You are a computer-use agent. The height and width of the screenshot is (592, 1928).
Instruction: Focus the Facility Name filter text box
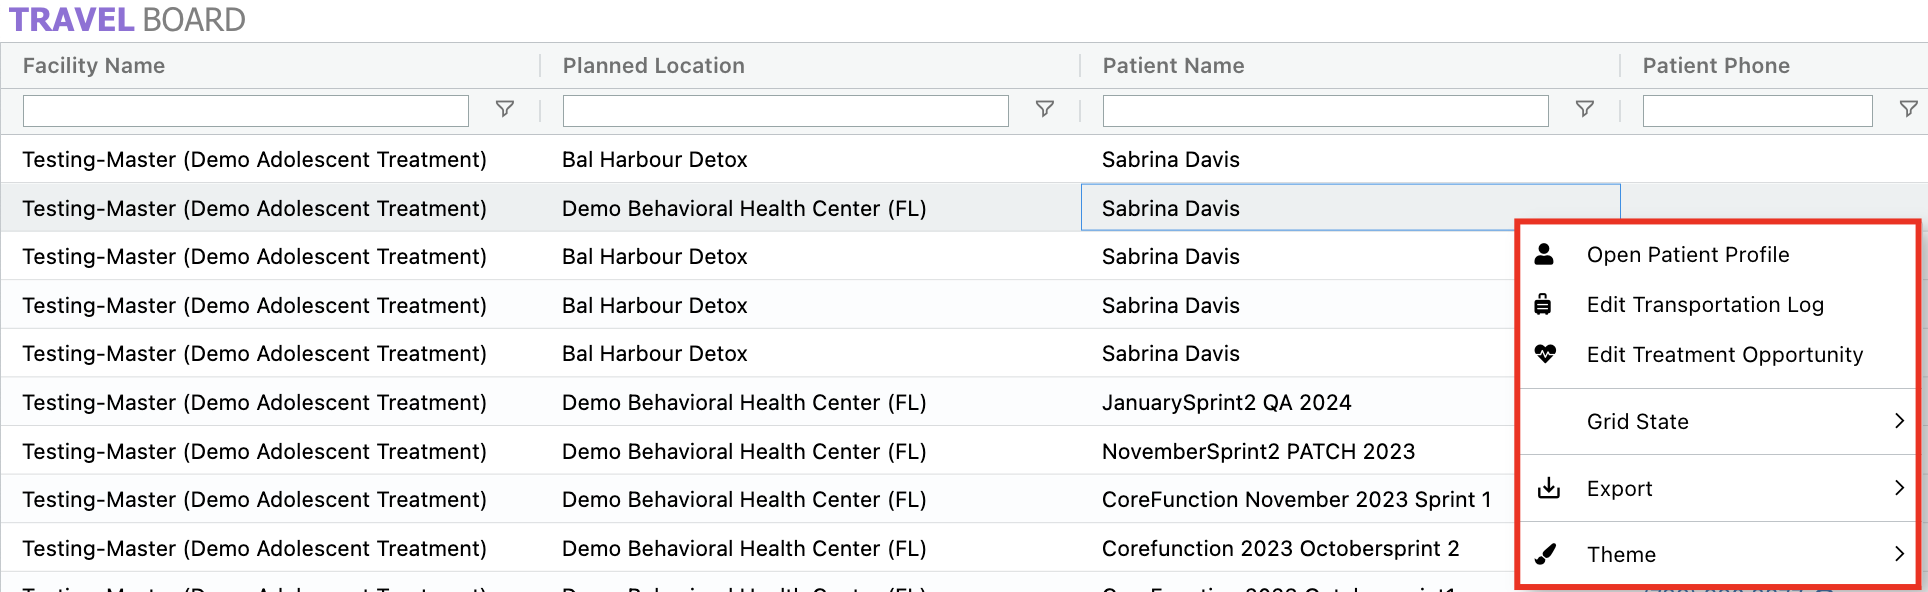click(245, 111)
